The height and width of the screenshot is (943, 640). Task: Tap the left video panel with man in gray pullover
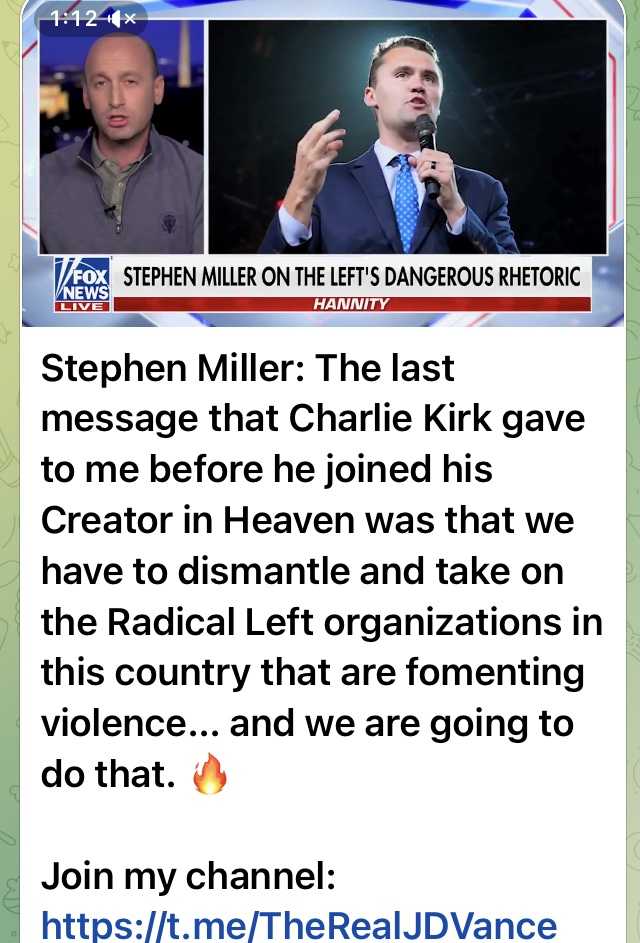point(122,137)
